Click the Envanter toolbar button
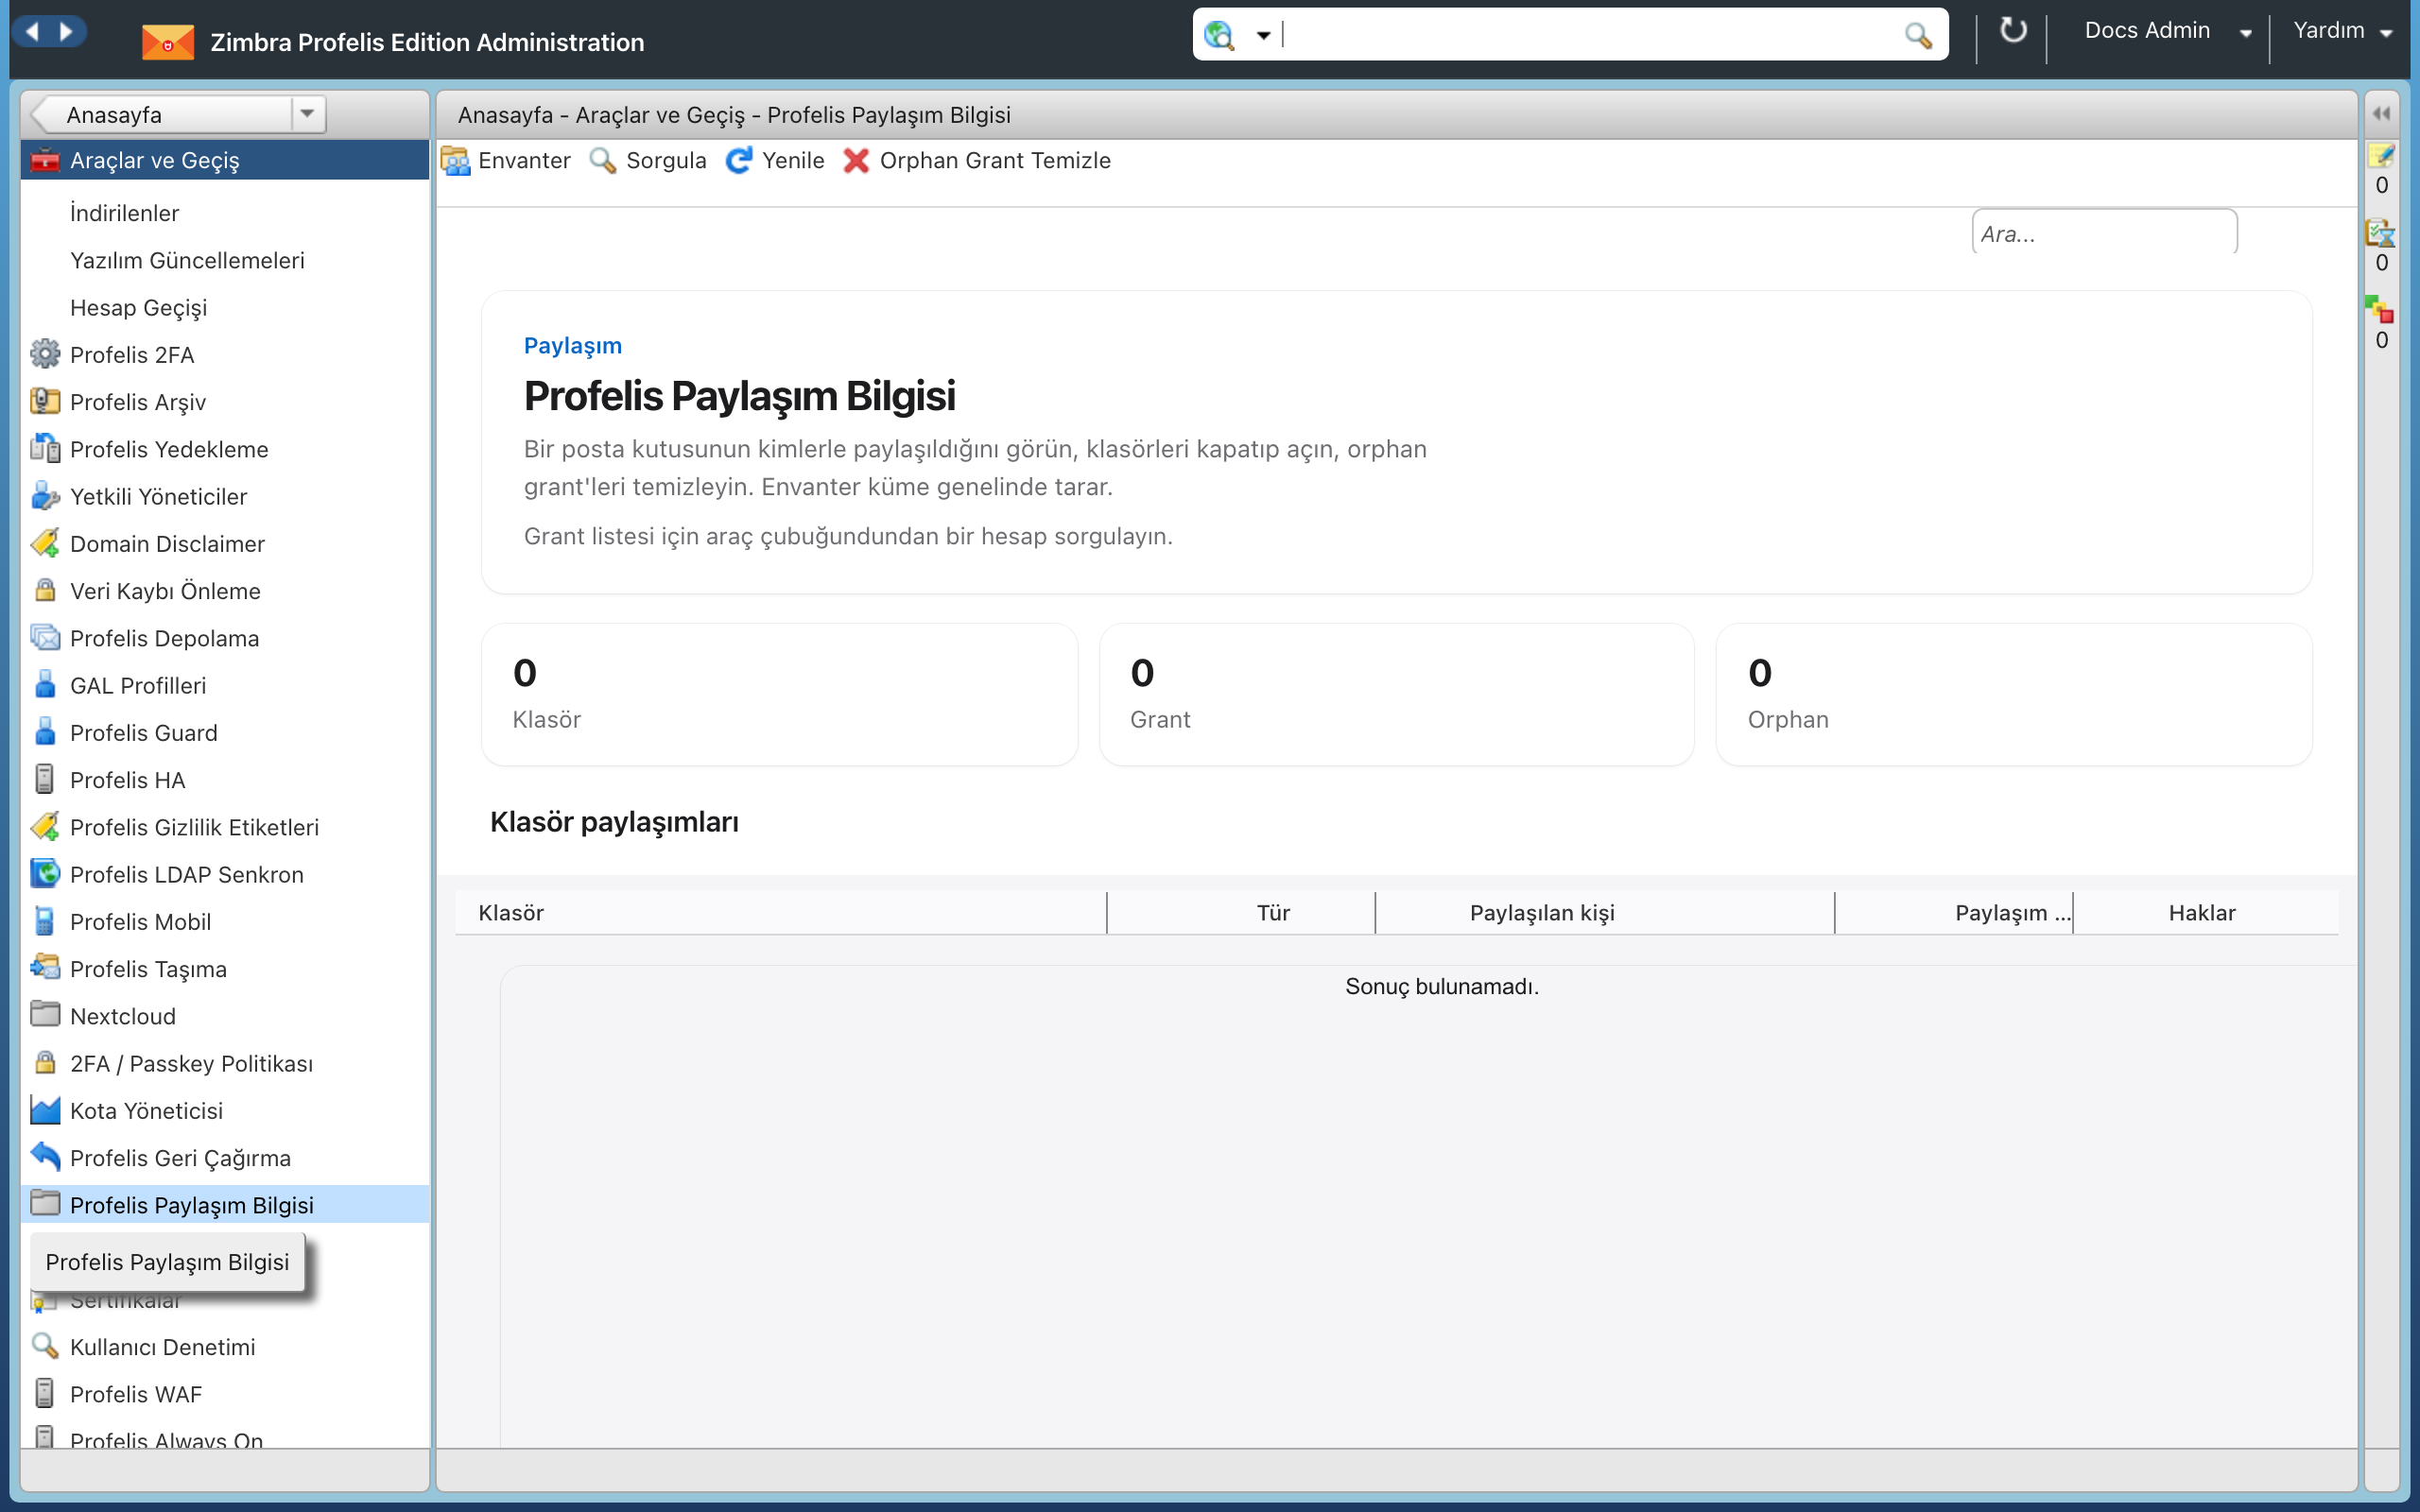This screenshot has height=1512, width=2420. [506, 160]
